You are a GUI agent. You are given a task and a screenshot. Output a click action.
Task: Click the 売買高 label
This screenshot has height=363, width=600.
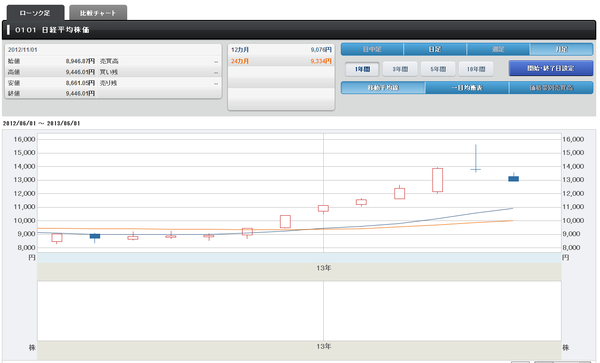109,61
